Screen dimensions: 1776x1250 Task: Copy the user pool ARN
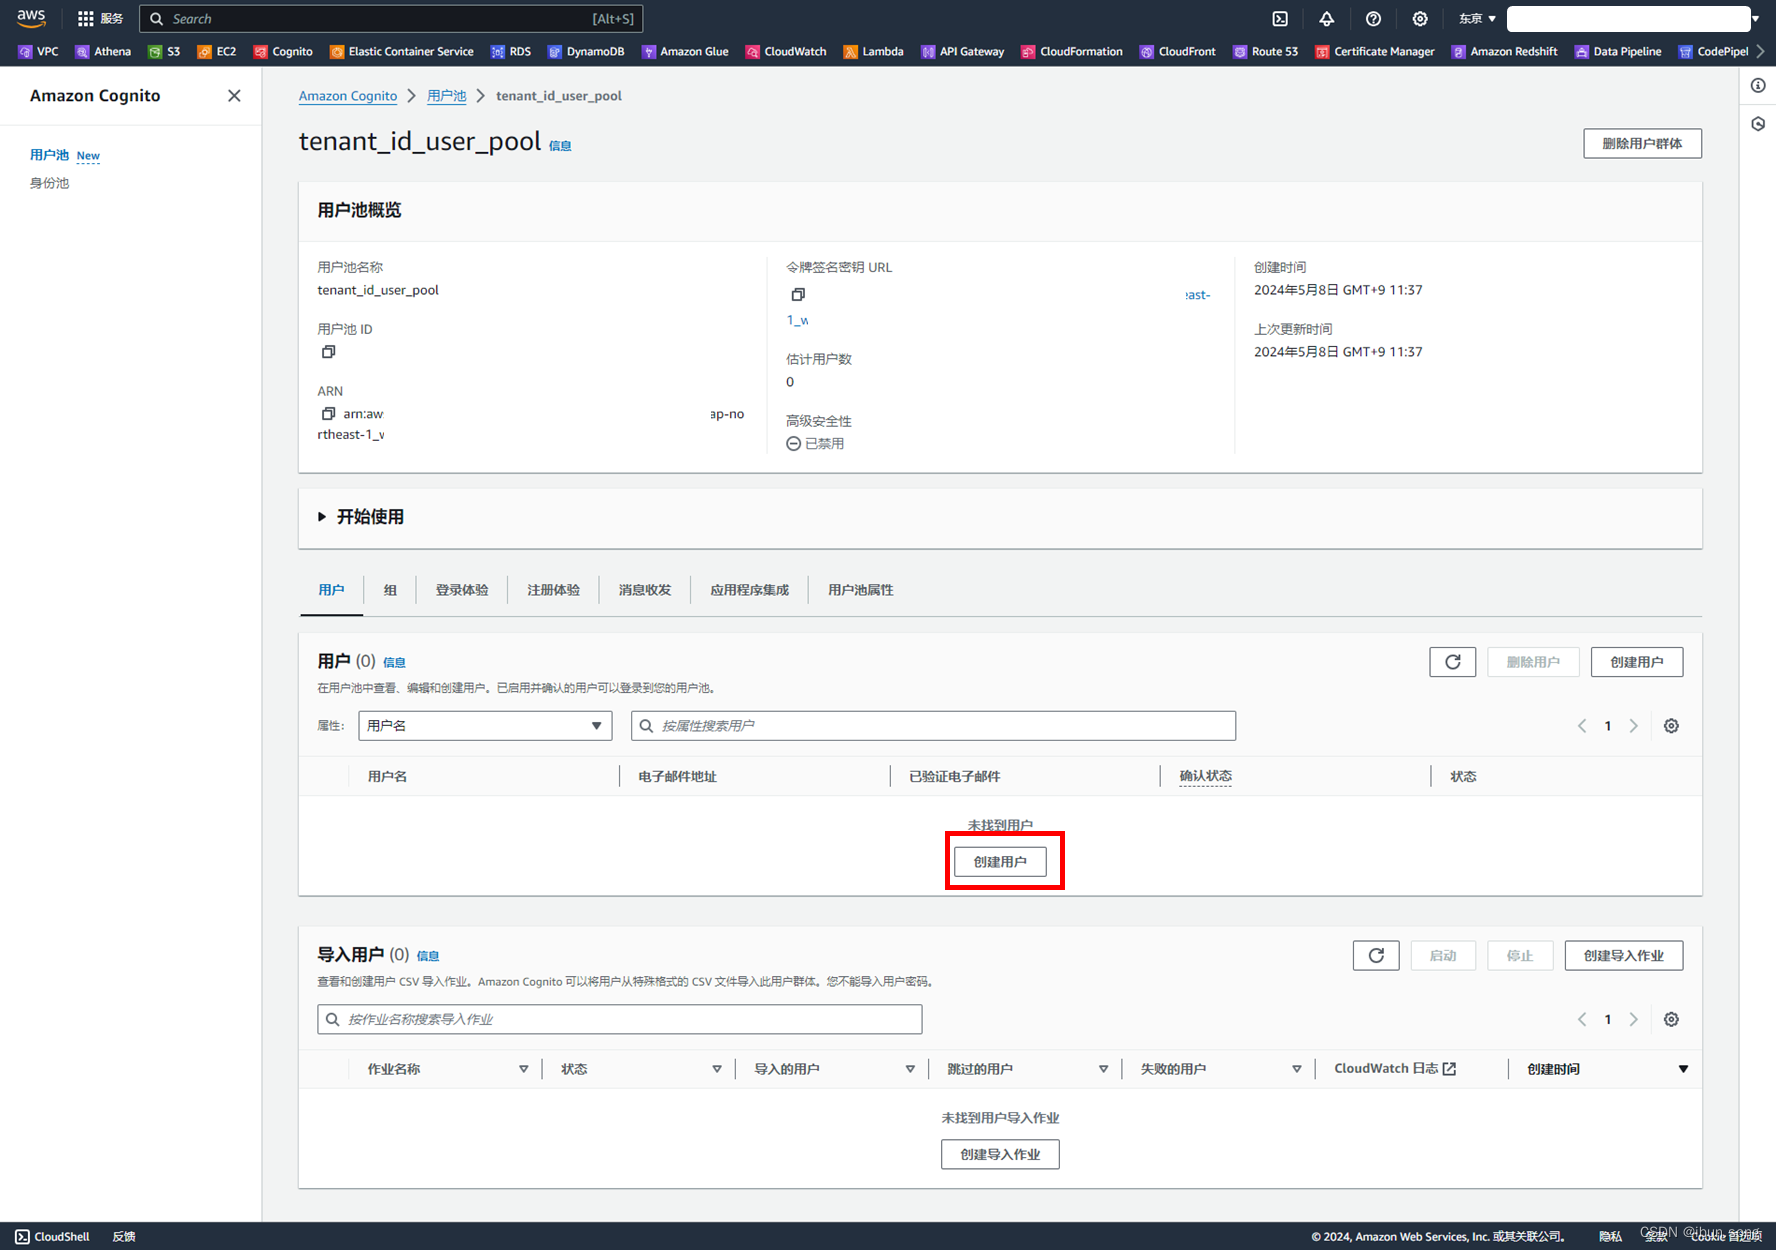click(x=328, y=414)
